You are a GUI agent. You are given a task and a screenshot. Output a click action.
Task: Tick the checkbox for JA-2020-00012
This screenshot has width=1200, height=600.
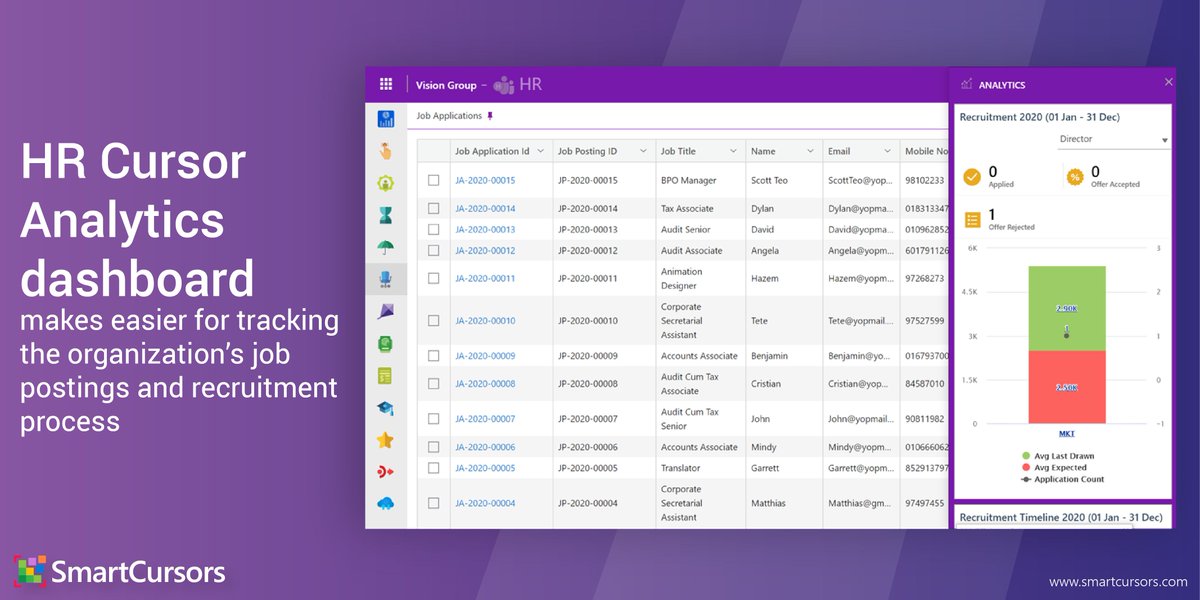(x=434, y=251)
